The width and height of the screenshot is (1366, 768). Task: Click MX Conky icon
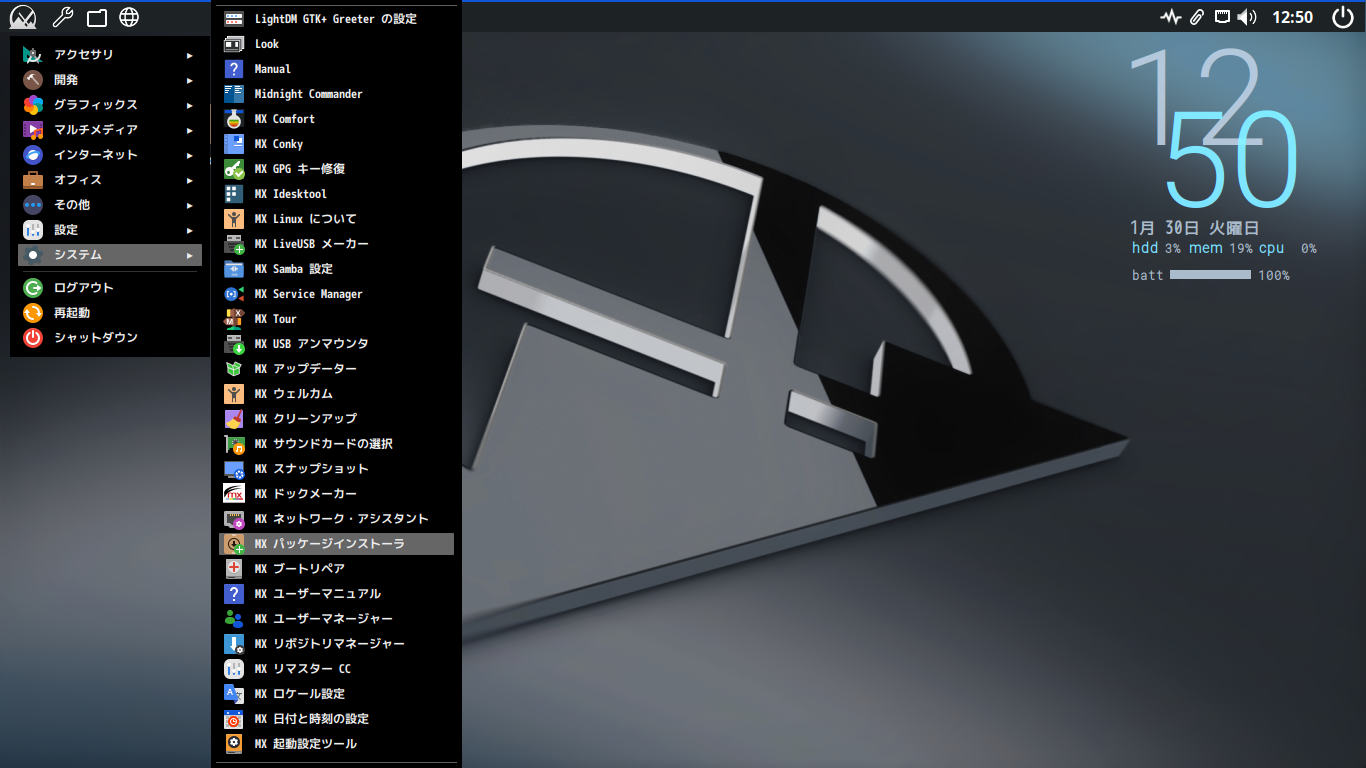pos(234,144)
